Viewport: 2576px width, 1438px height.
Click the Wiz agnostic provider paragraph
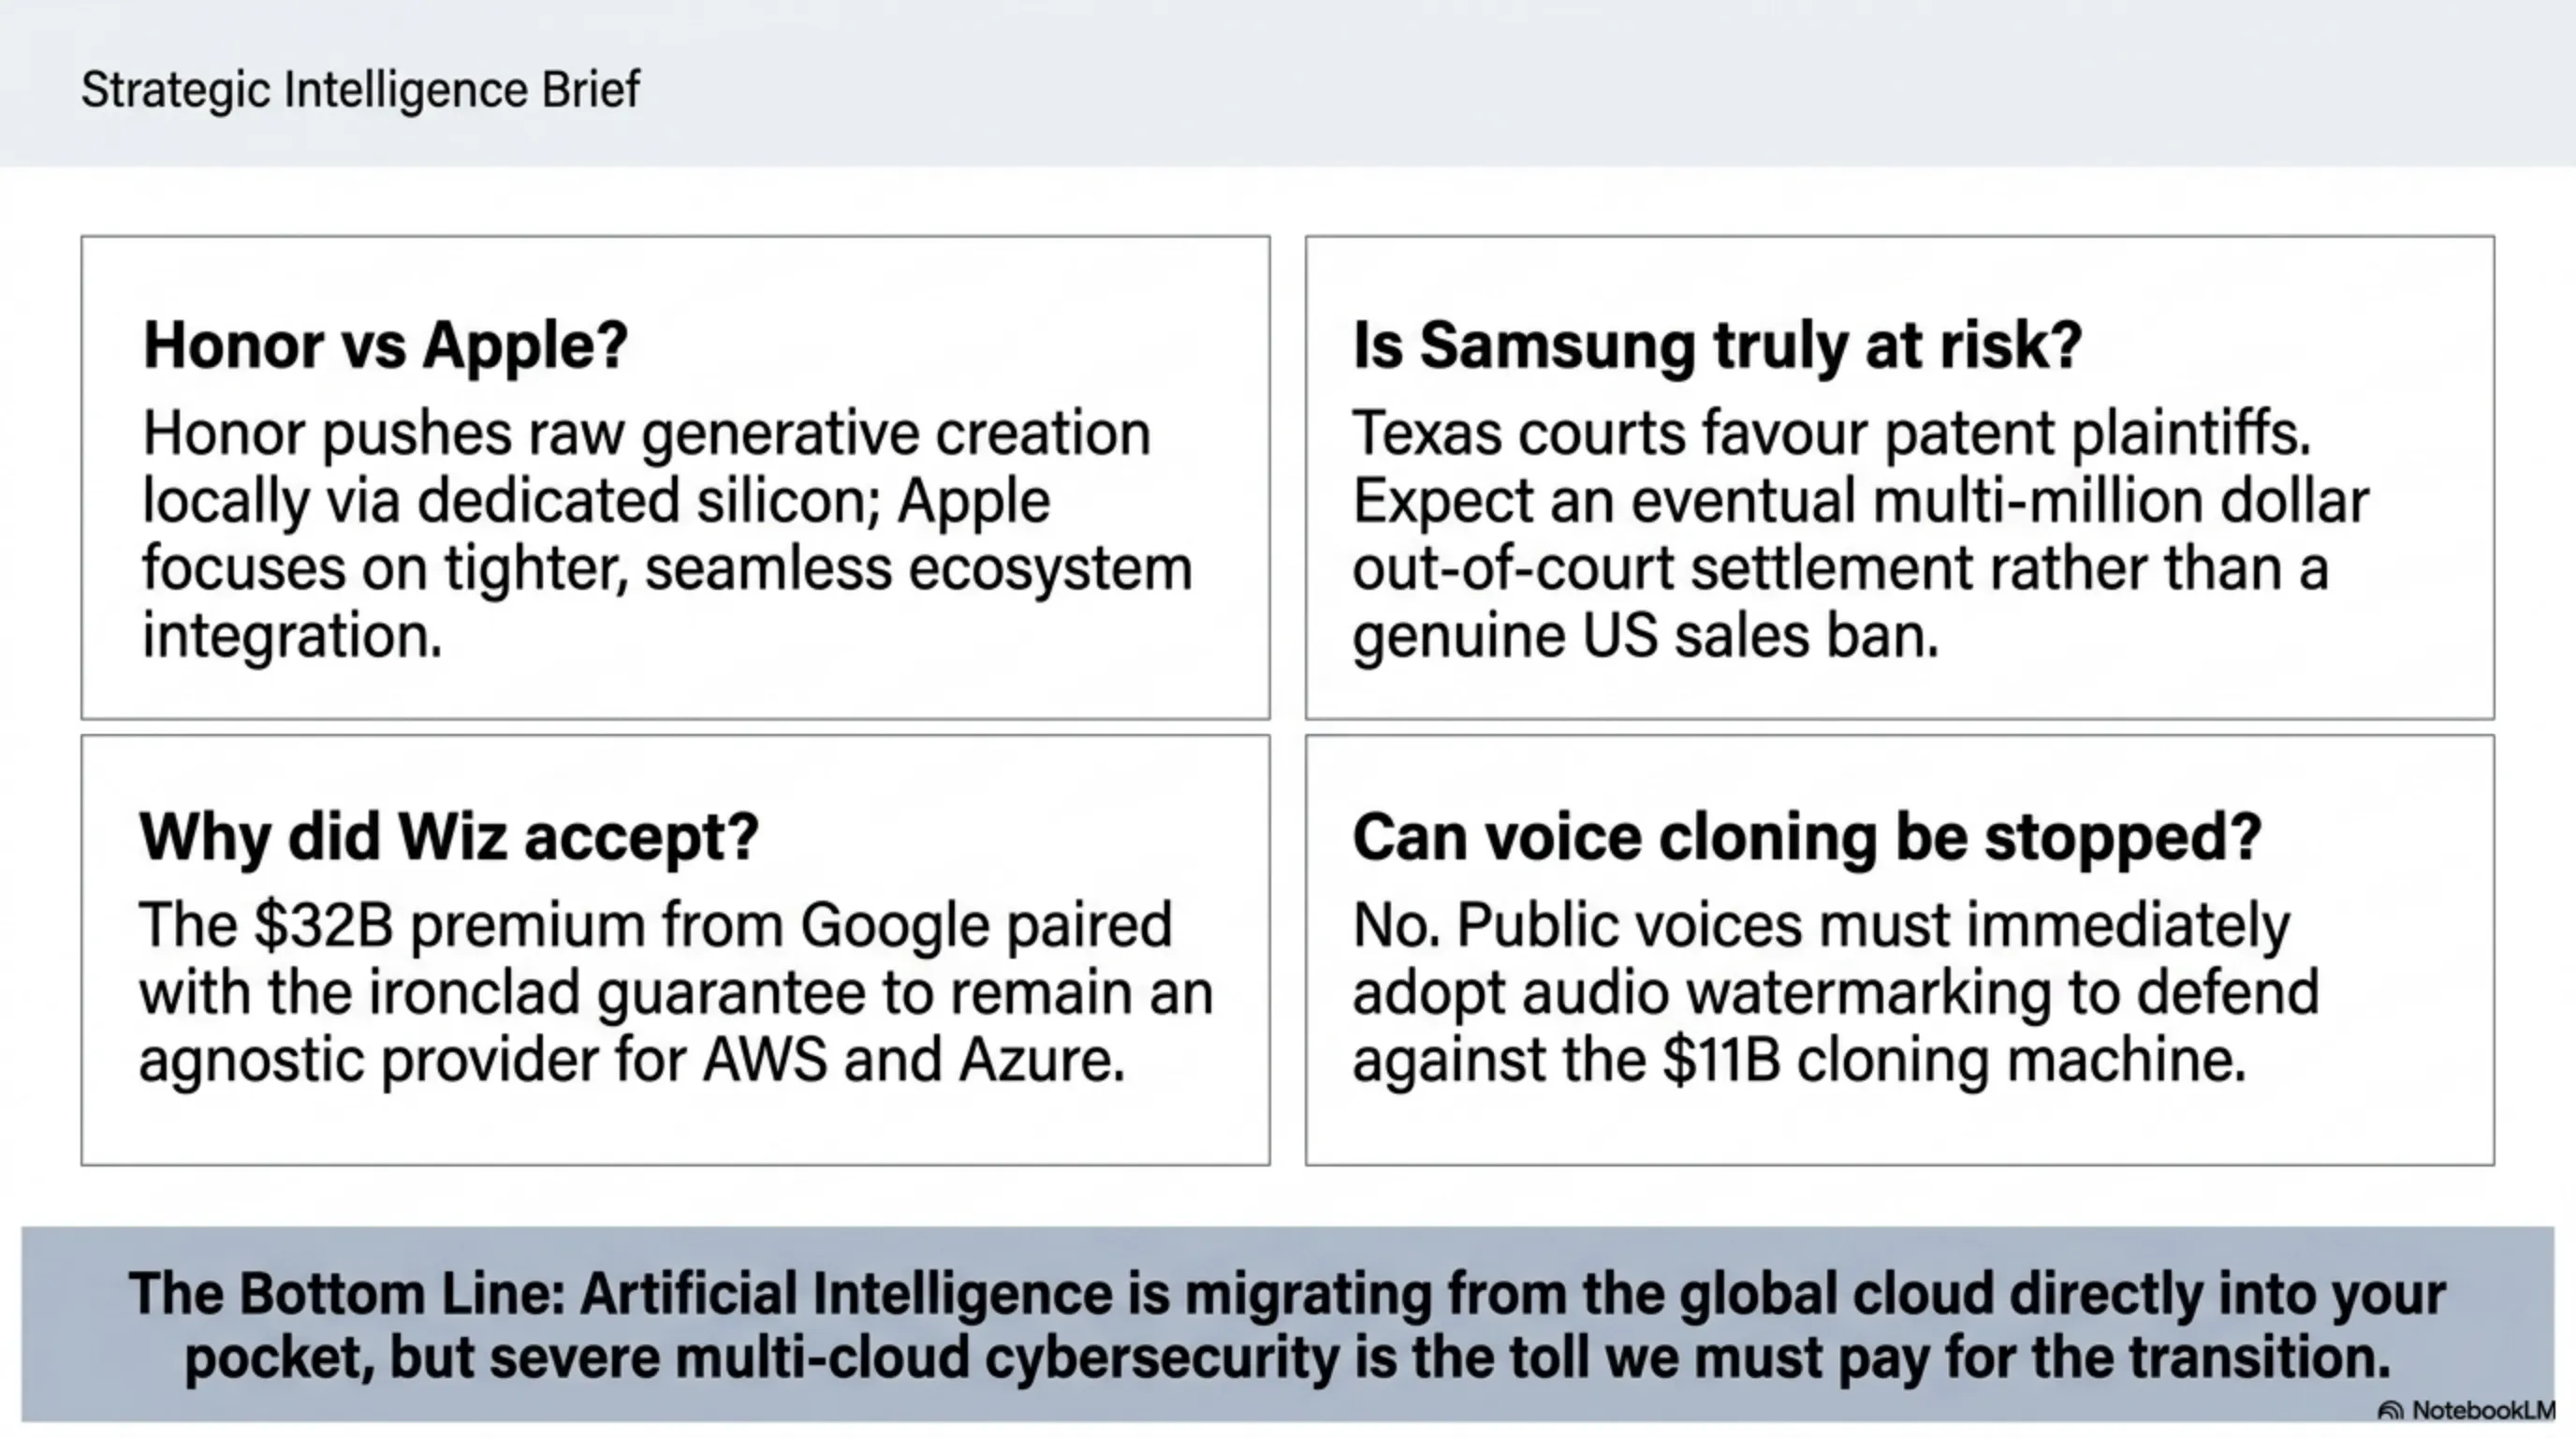click(675, 992)
